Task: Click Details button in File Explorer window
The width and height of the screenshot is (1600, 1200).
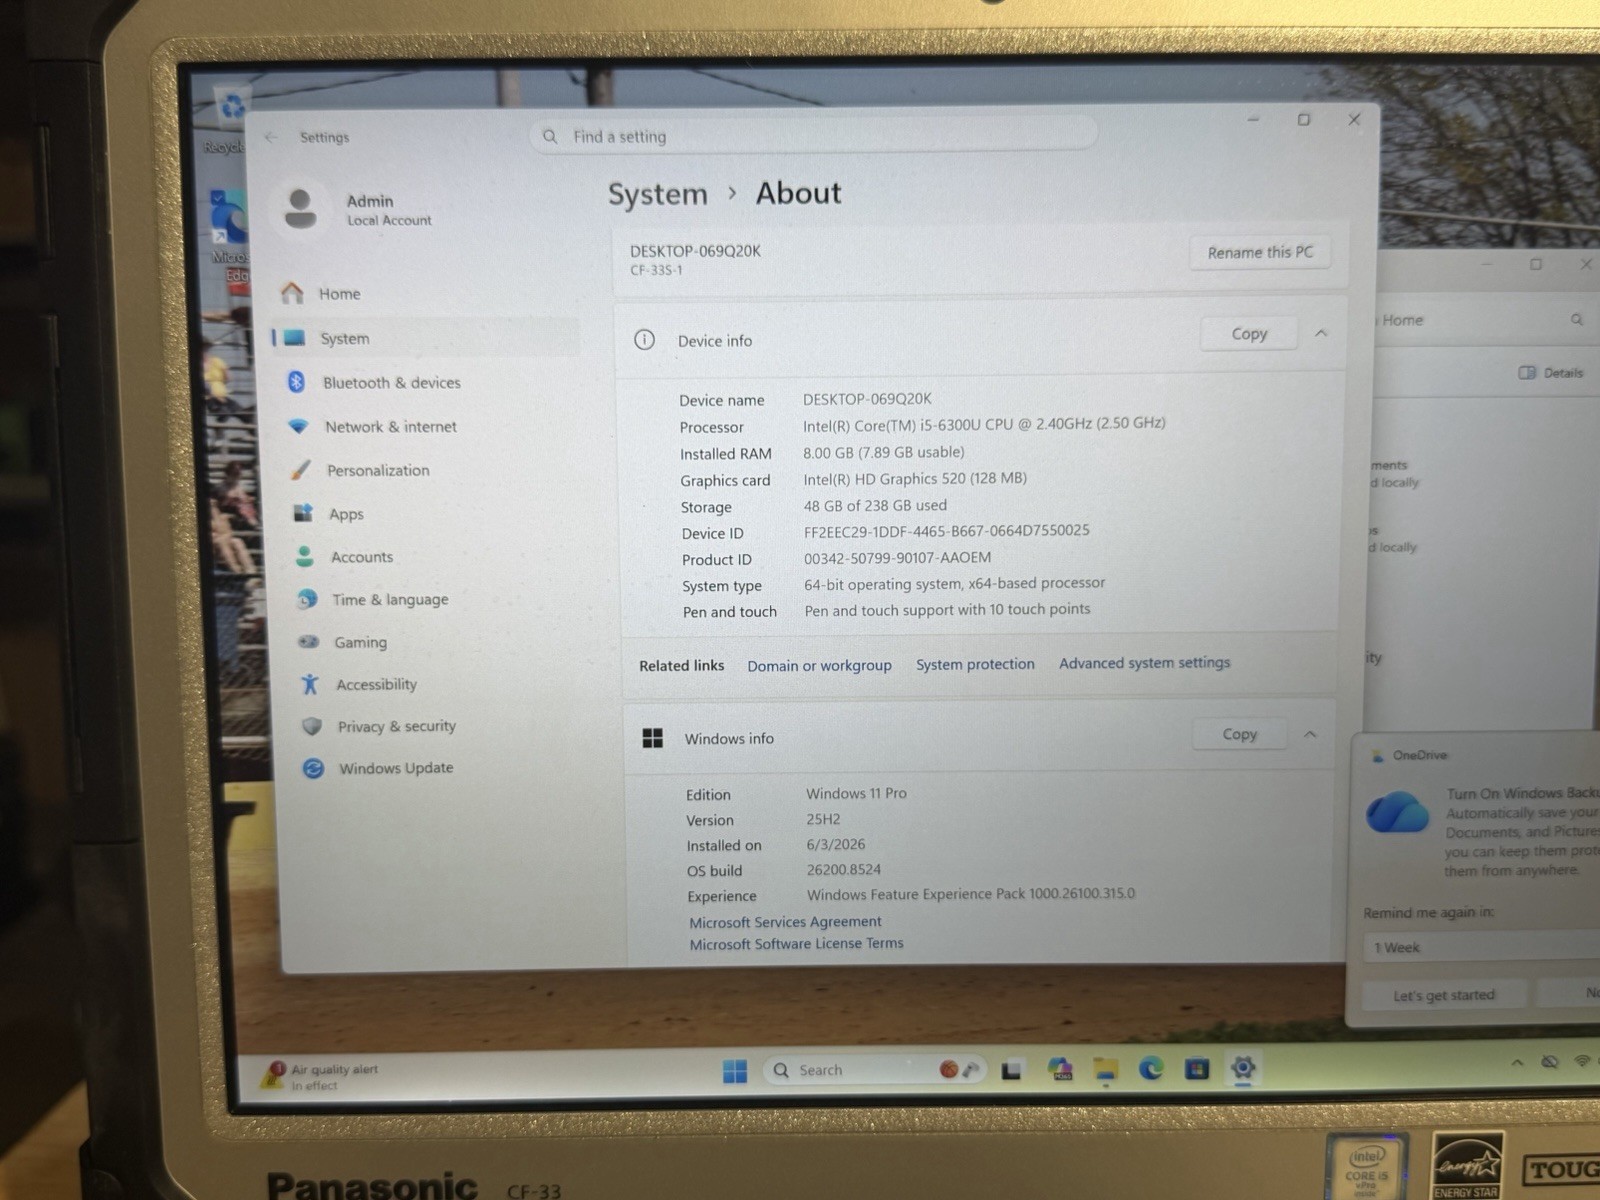Action: click(x=1551, y=373)
